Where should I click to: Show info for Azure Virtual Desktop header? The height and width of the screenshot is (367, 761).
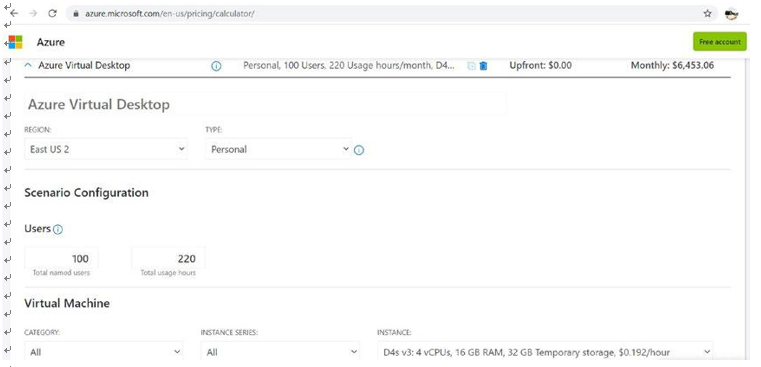click(216, 66)
